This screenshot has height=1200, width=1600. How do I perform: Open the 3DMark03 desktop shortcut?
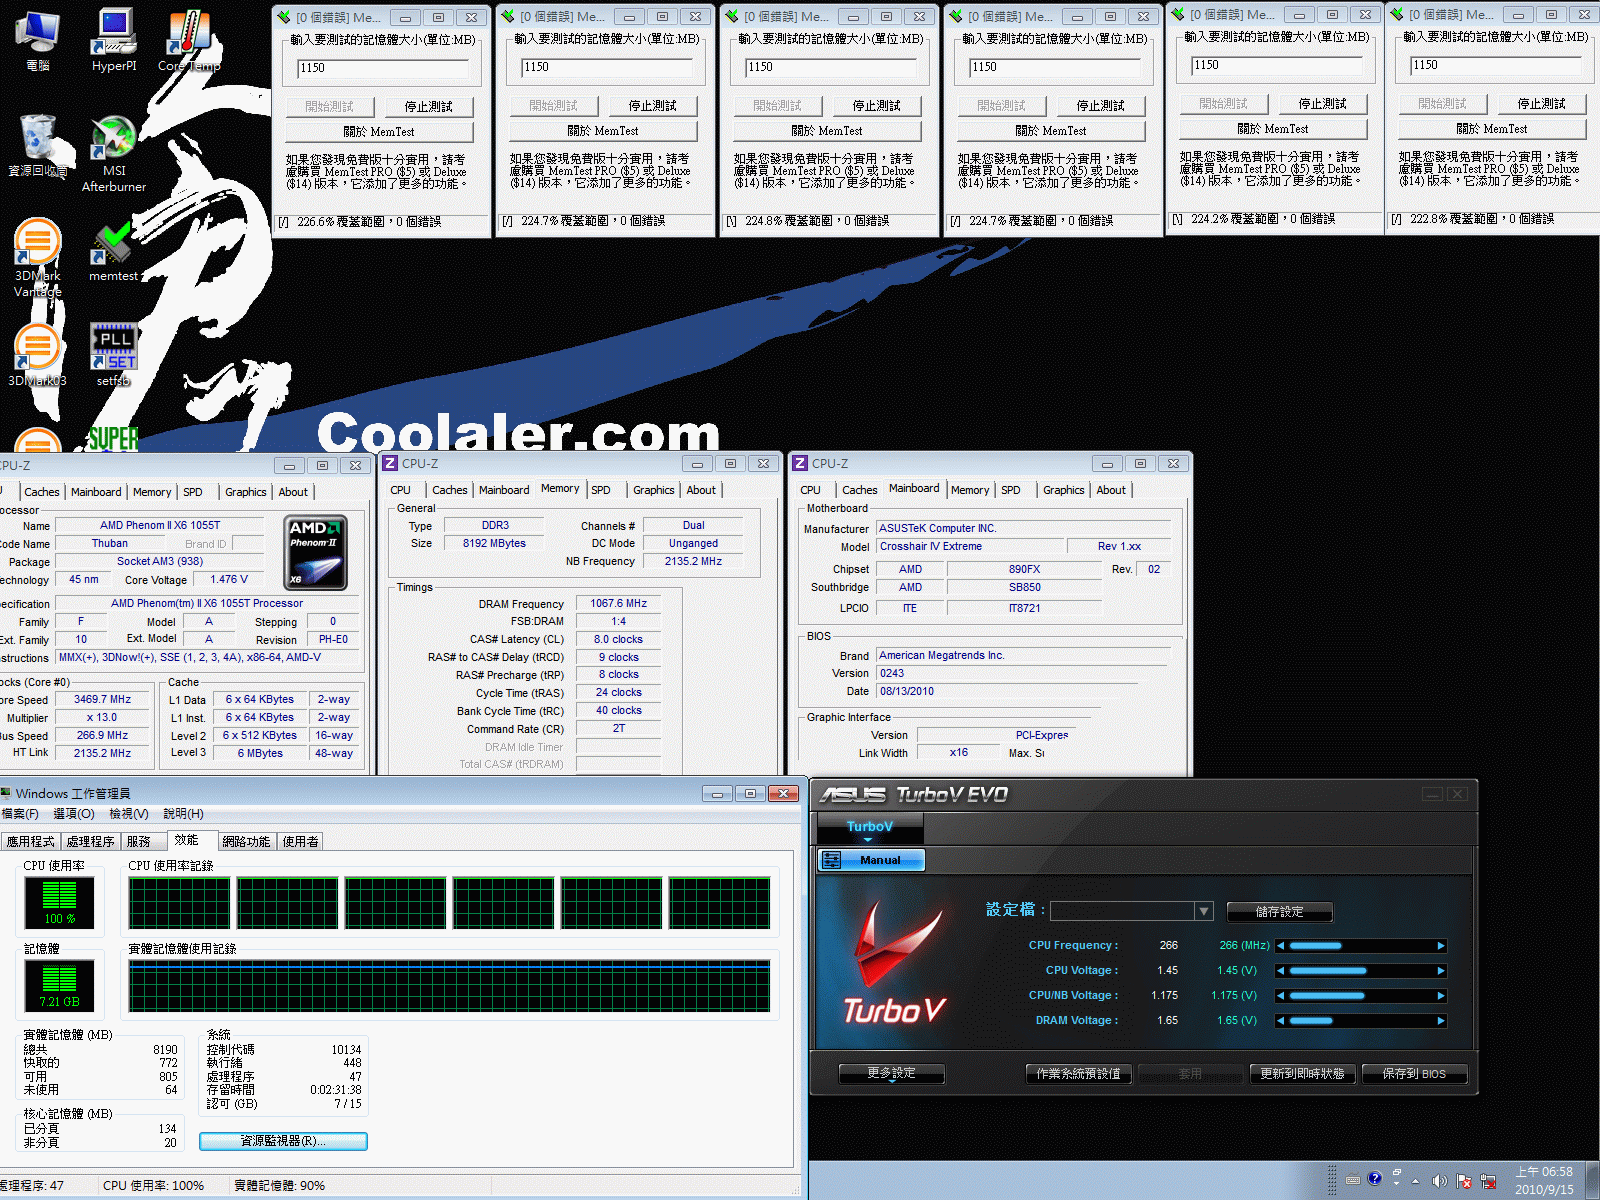click(38, 355)
